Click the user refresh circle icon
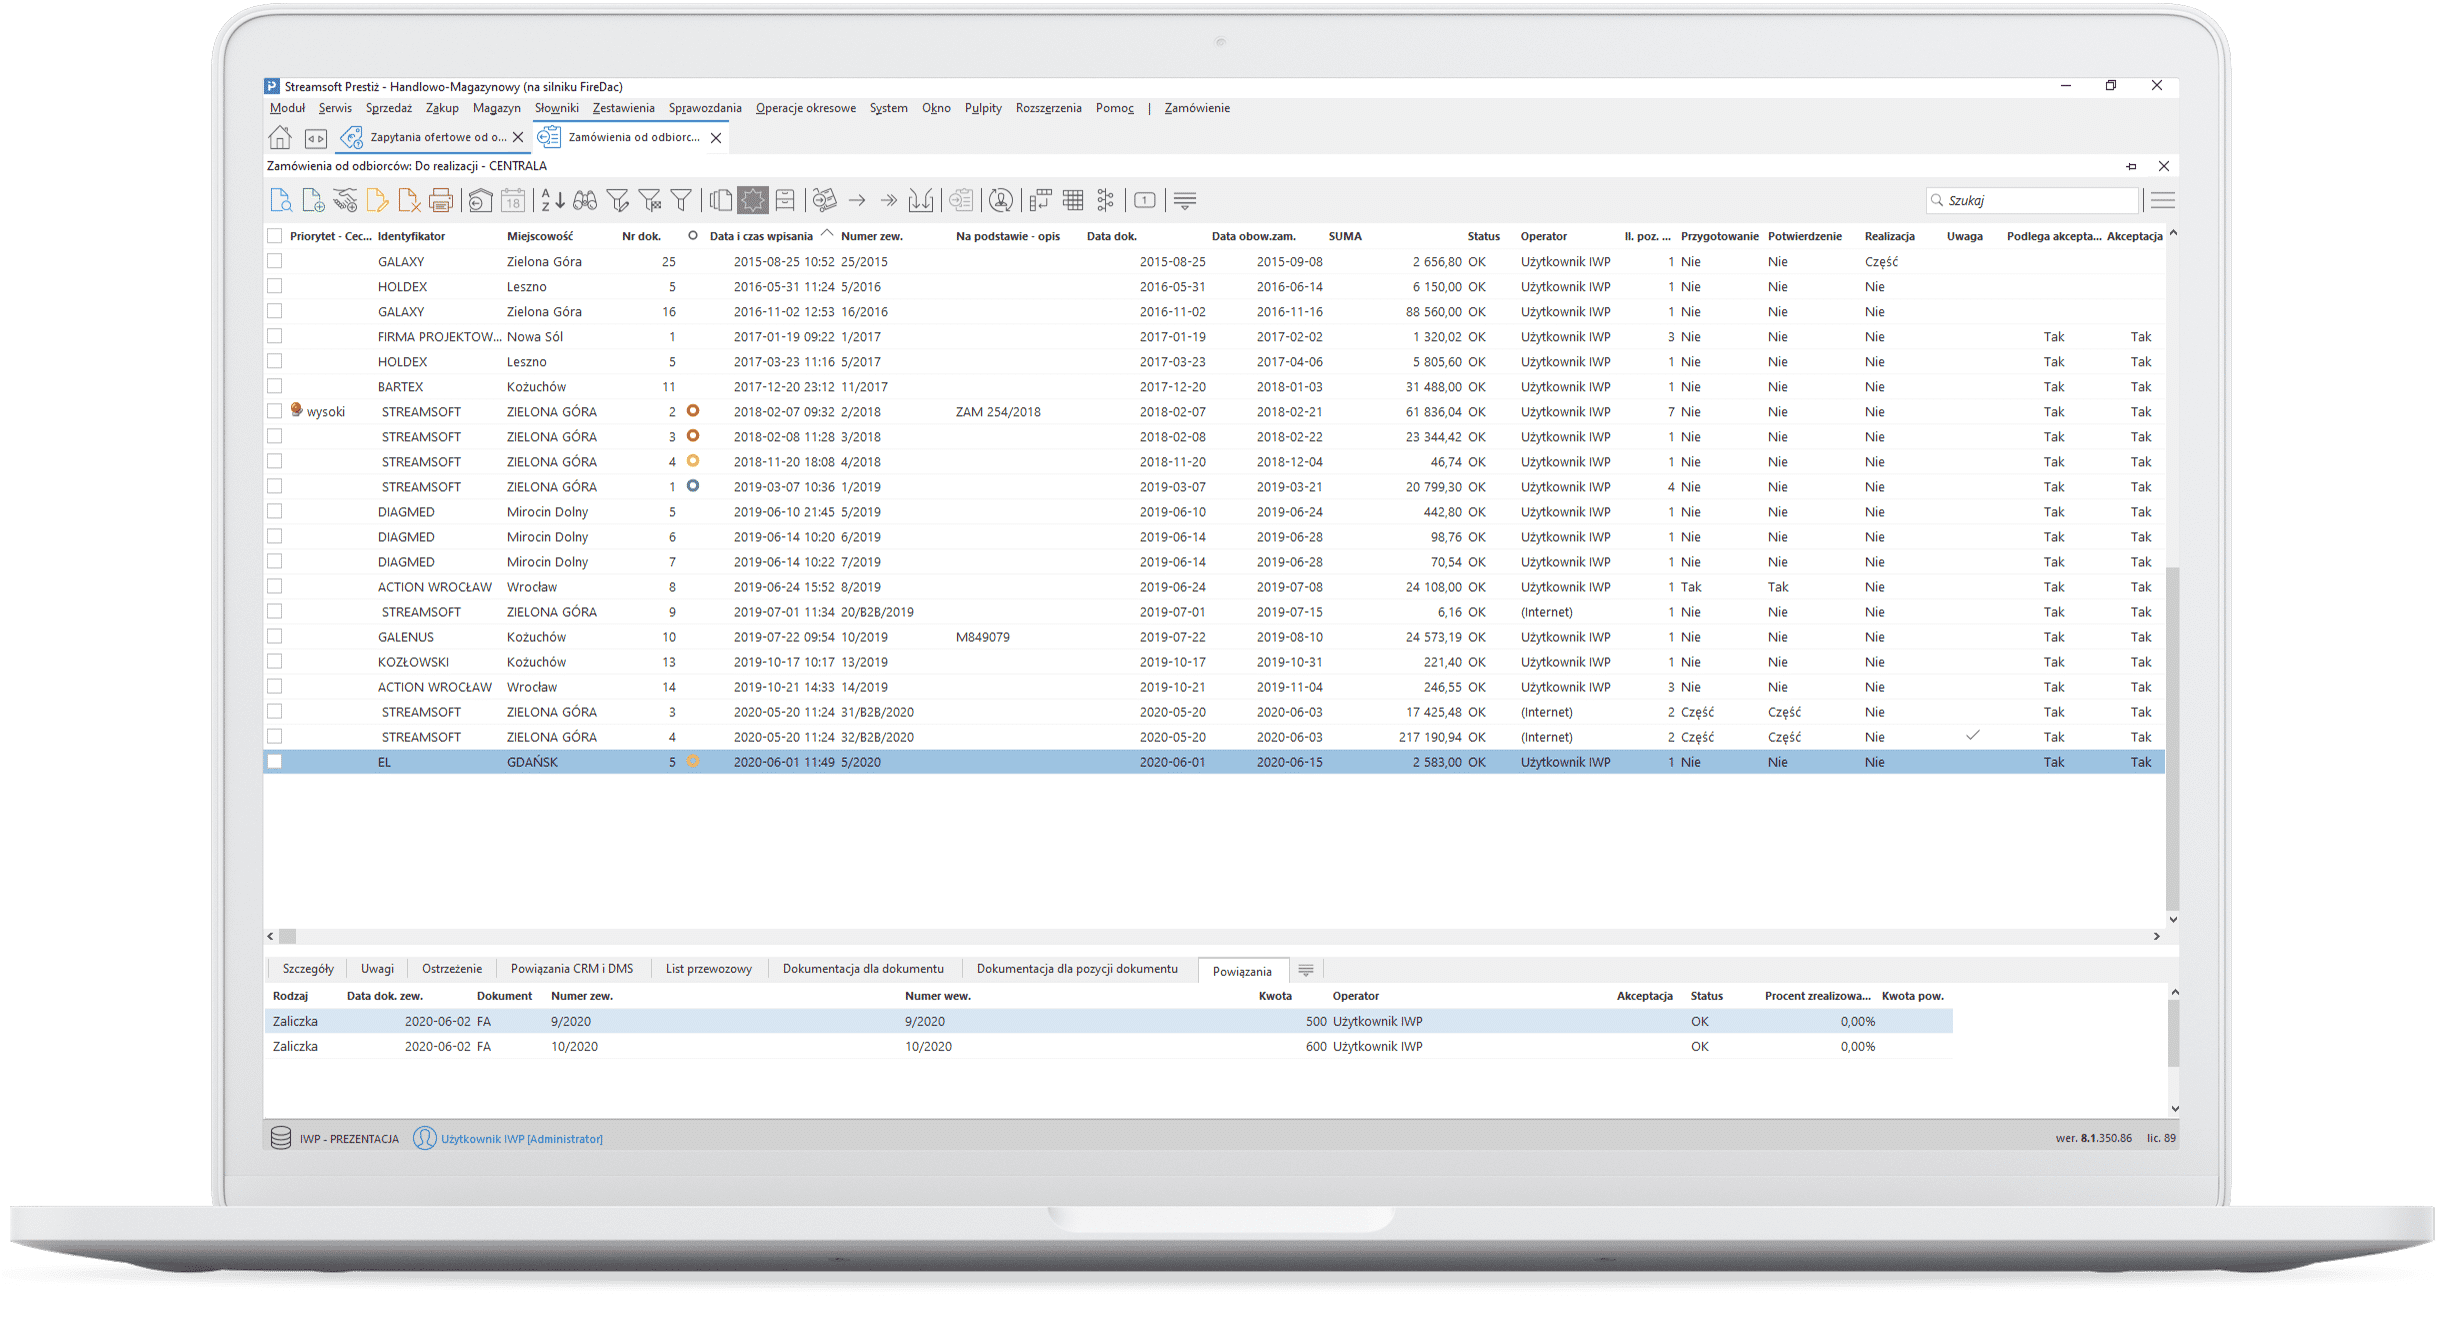2450x1333 pixels. pyautogui.click(x=1000, y=201)
